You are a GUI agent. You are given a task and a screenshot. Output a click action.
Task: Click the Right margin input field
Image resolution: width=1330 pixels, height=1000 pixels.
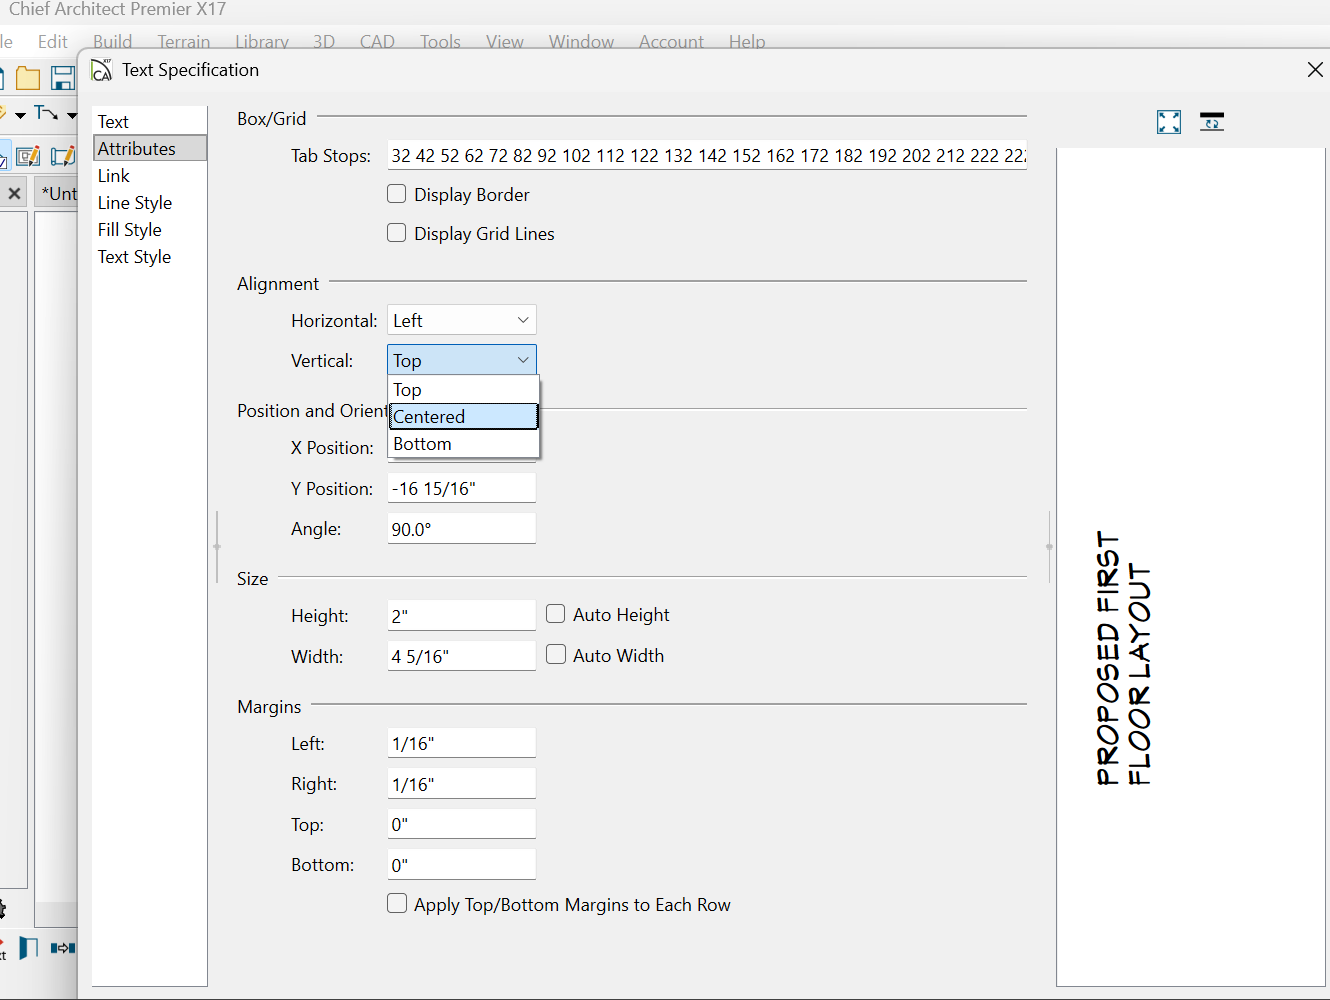(462, 784)
